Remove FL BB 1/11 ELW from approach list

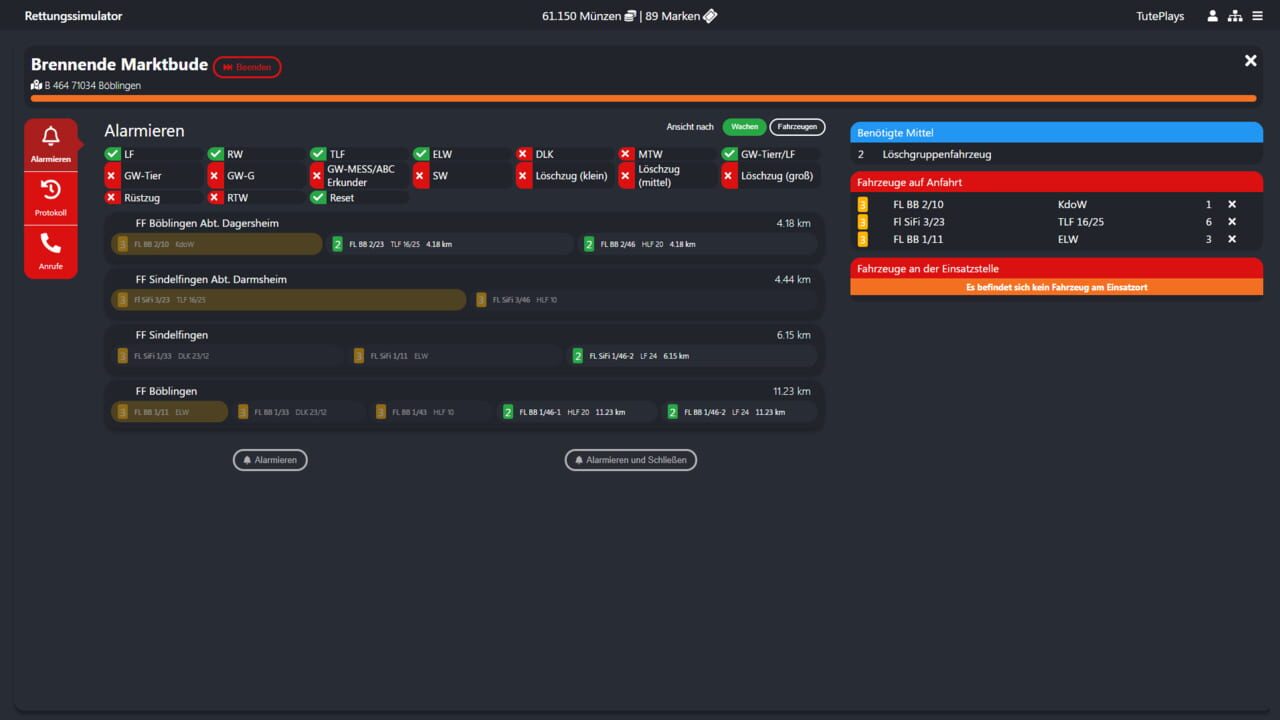(x=1232, y=239)
